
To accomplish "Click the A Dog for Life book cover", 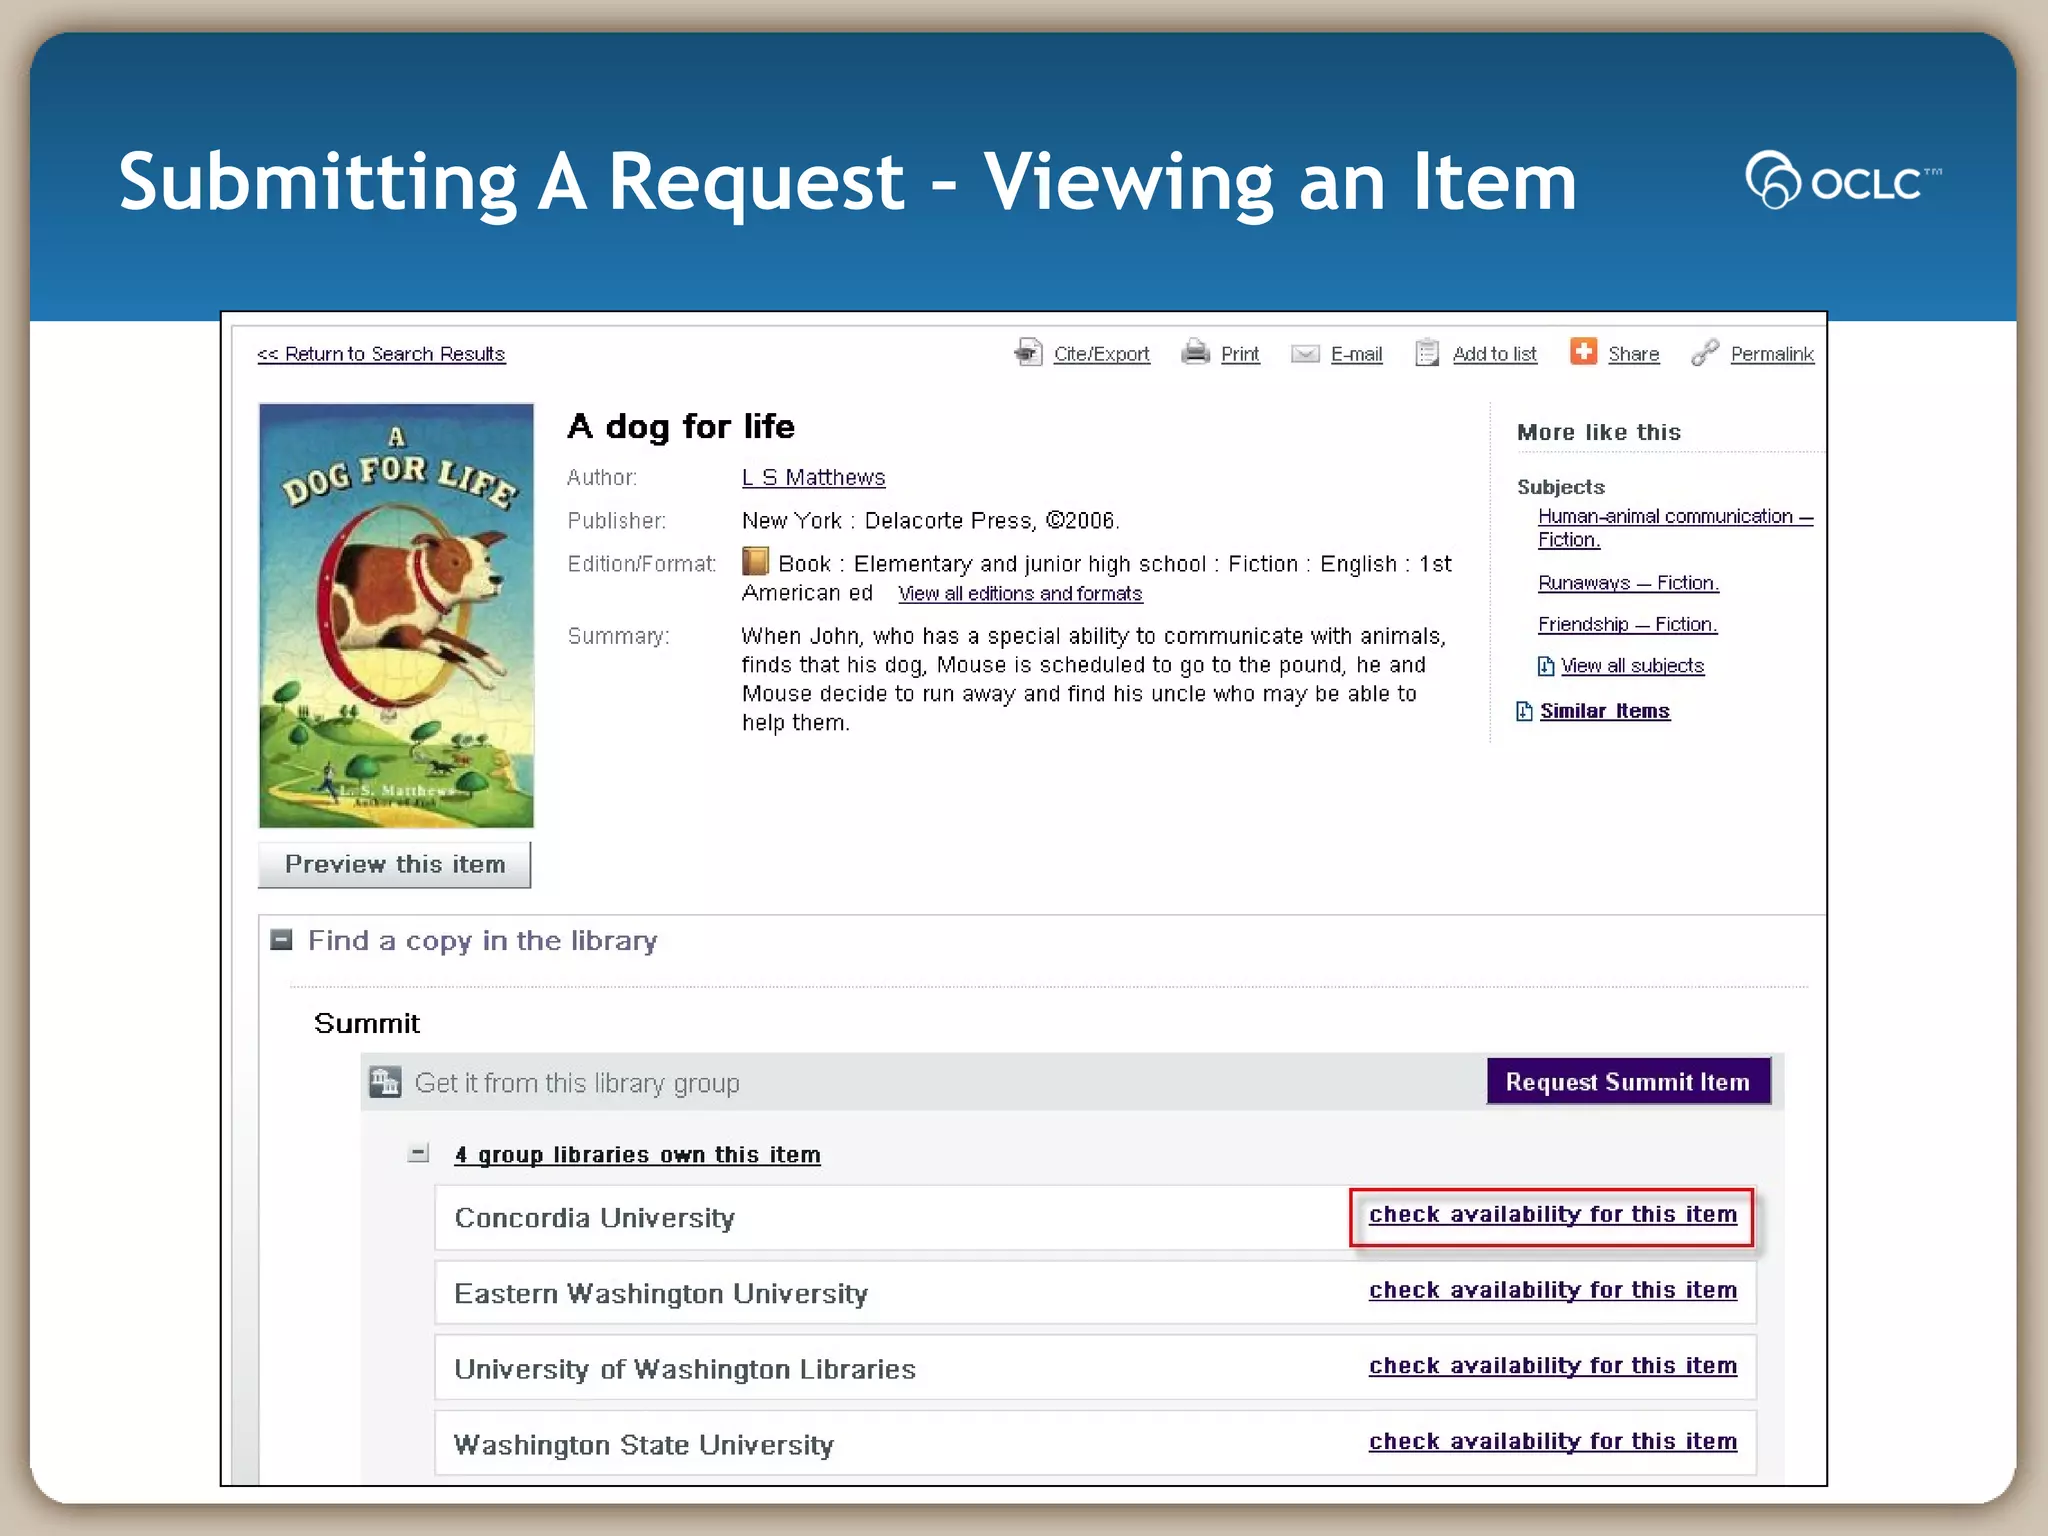I will (x=396, y=615).
